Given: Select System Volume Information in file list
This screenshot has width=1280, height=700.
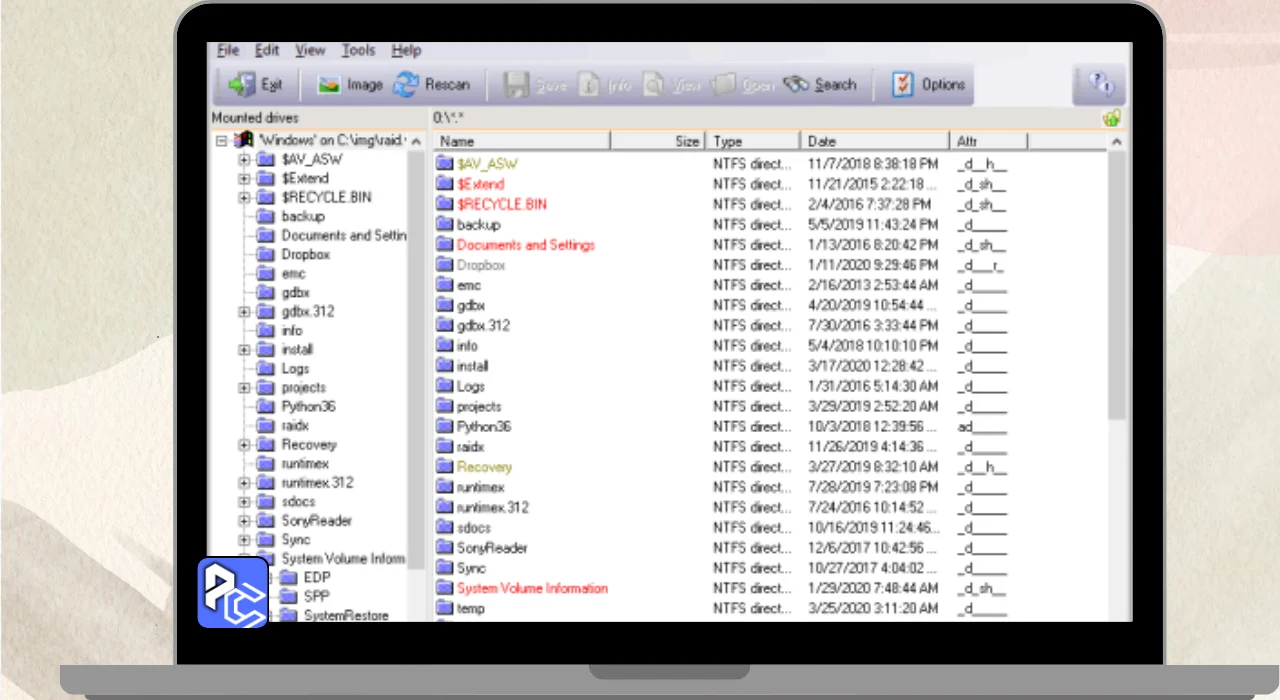Looking at the screenshot, I should (531, 588).
